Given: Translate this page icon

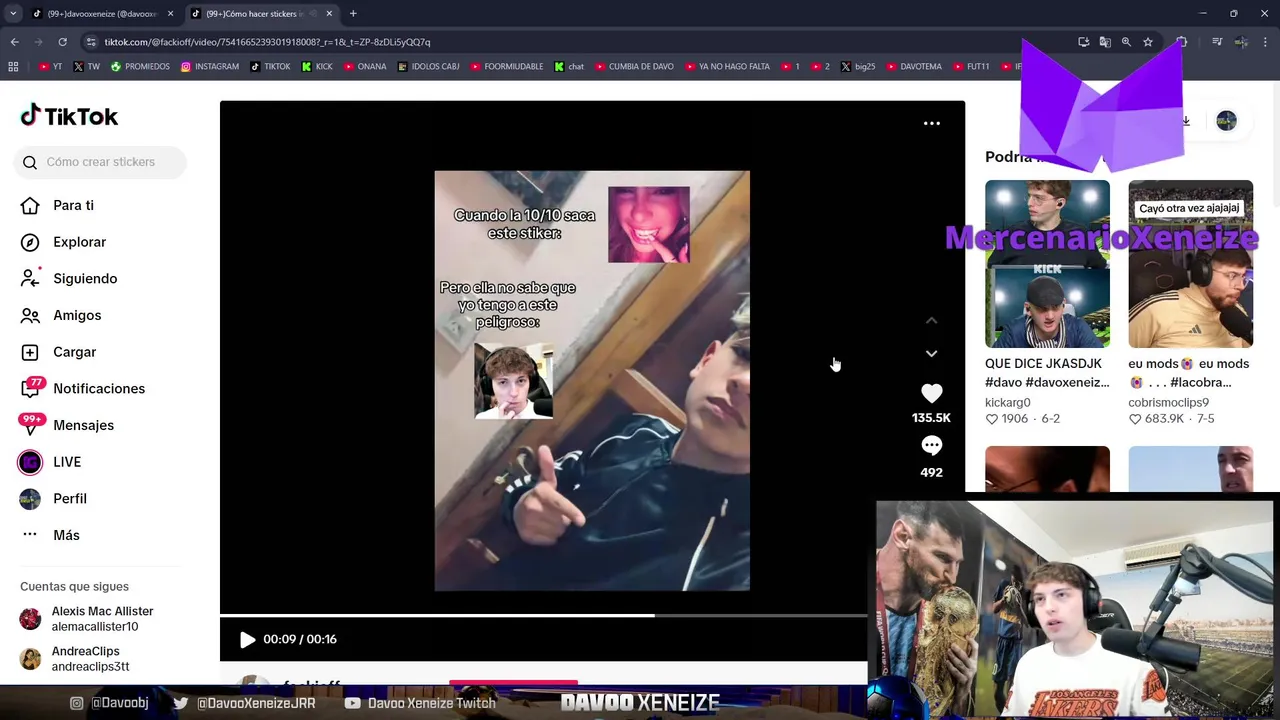Looking at the screenshot, I should pos(1105,42).
